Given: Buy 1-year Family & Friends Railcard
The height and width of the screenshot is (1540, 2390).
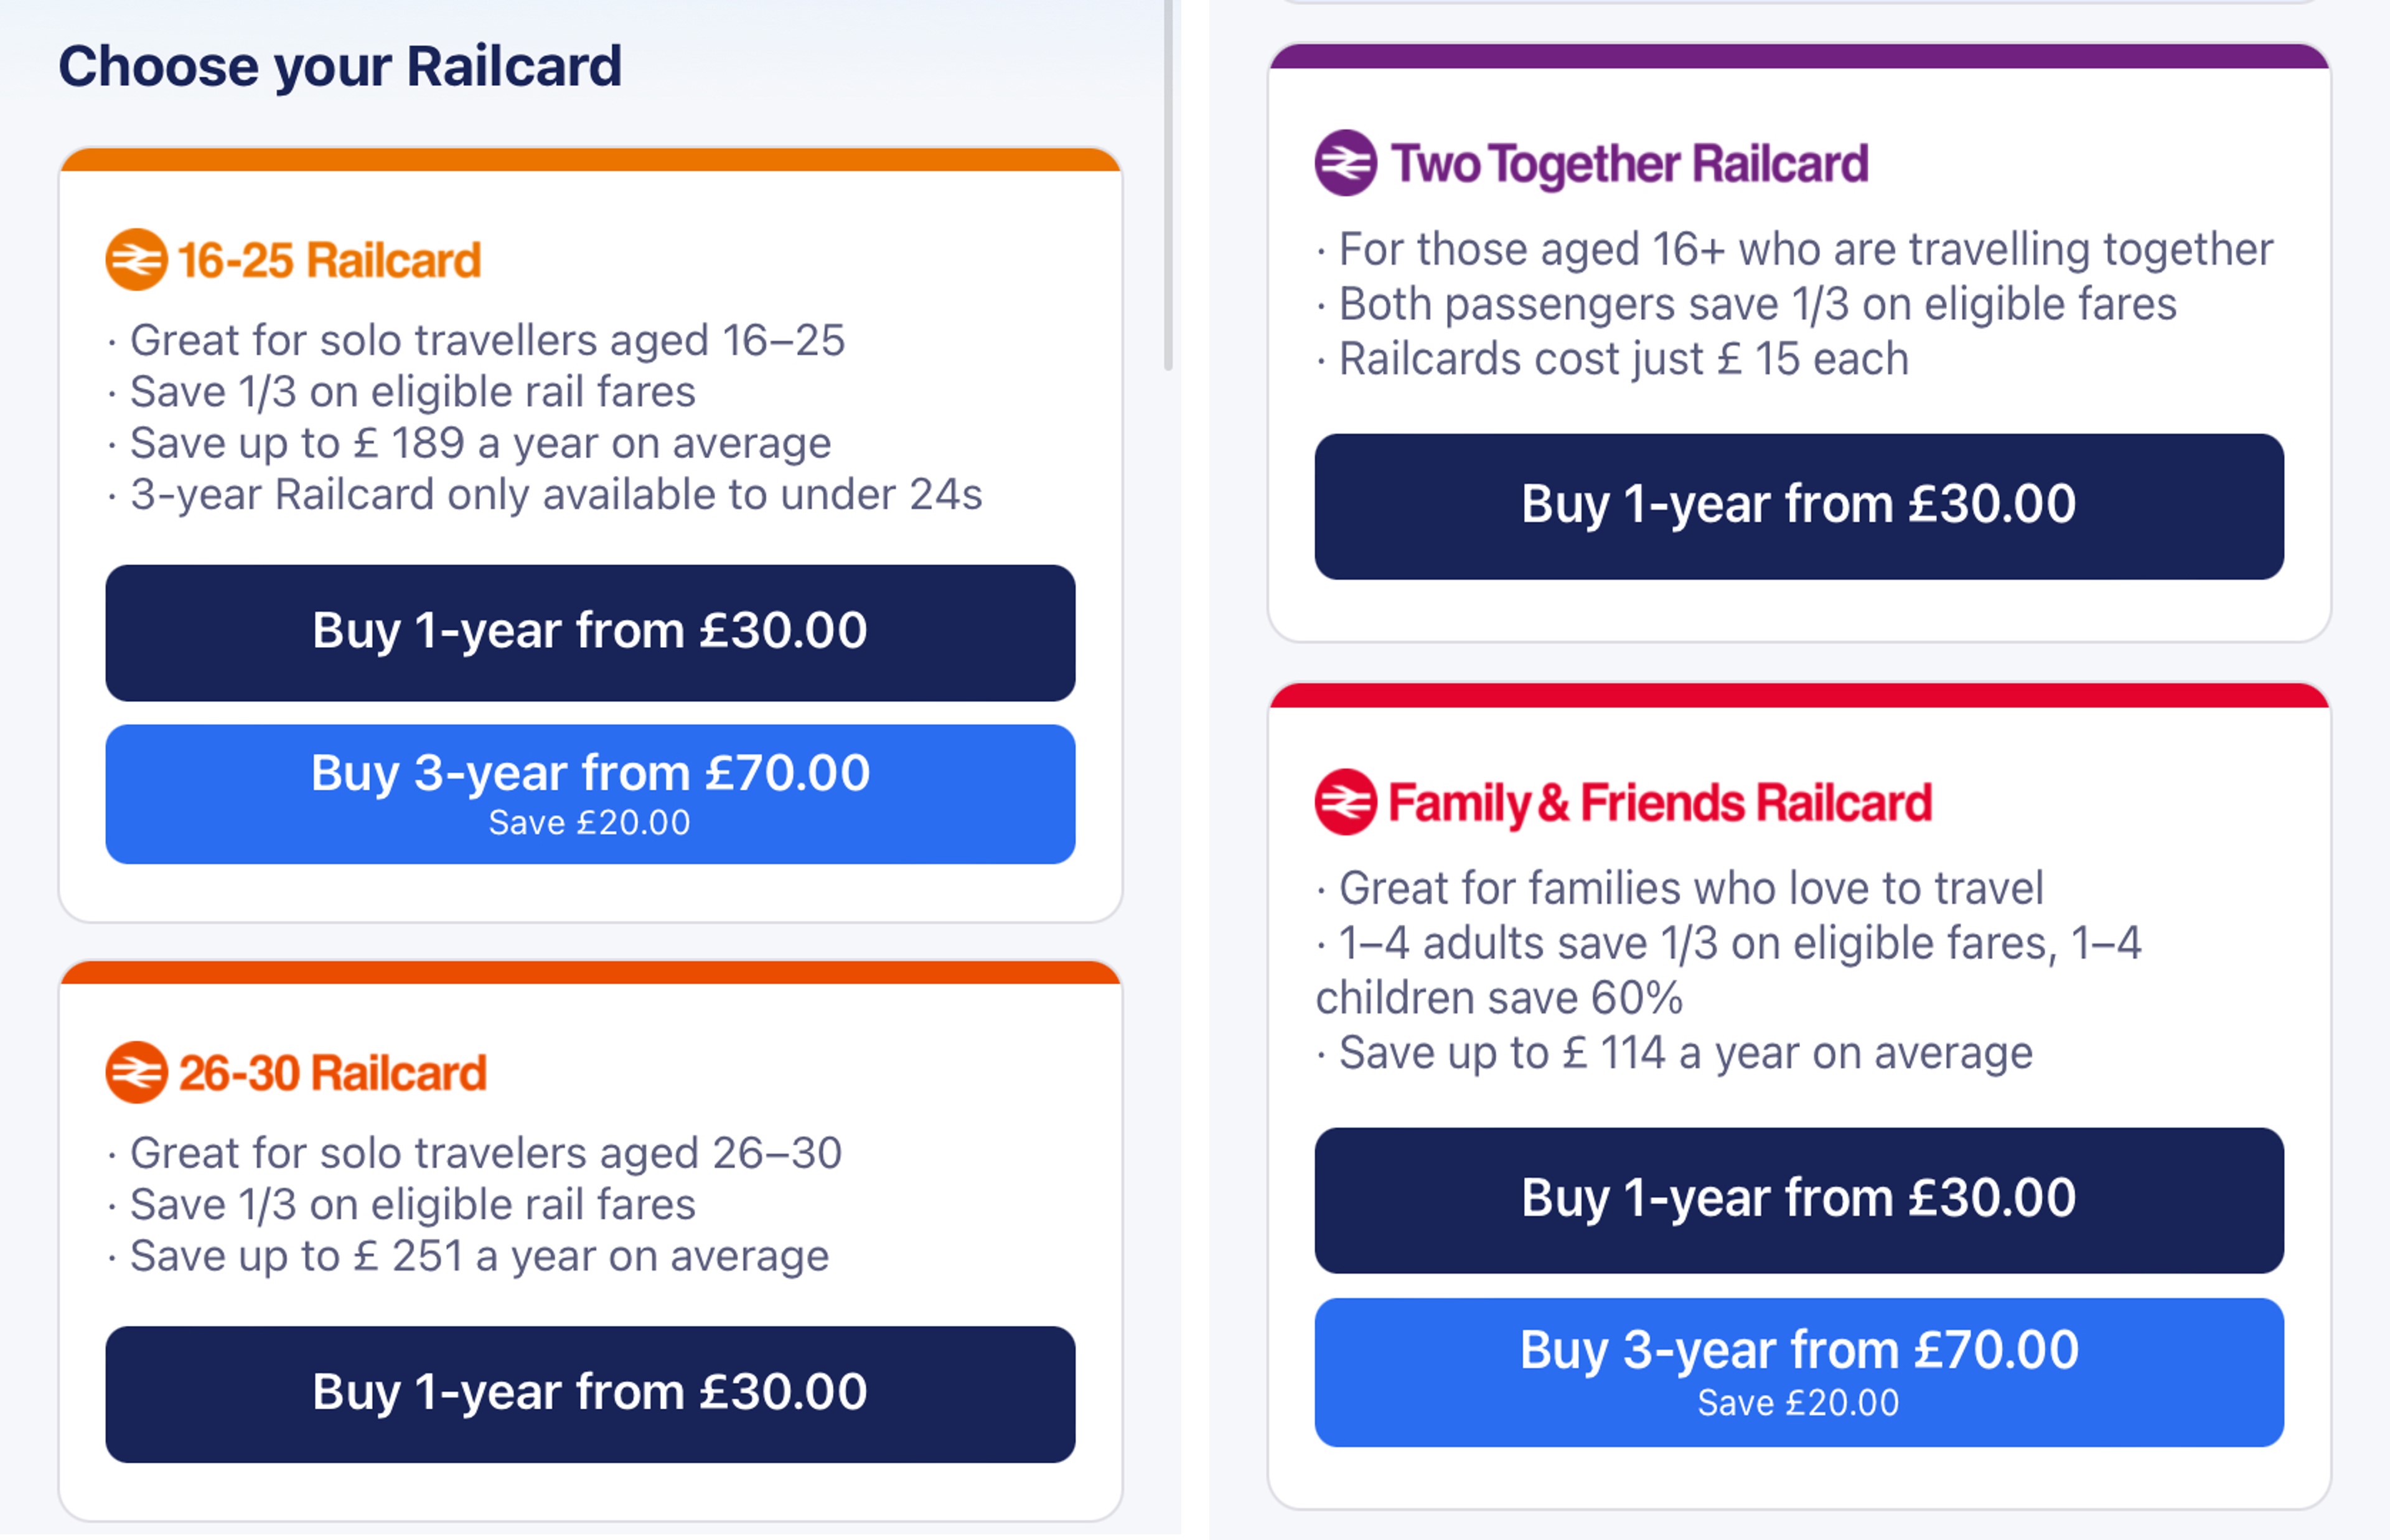Looking at the screenshot, I should click(x=1798, y=1200).
